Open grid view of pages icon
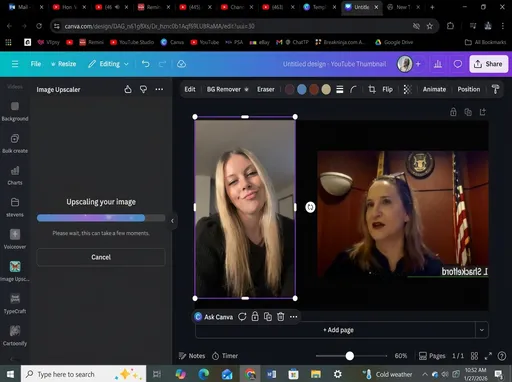Image resolution: width=512 pixels, height=382 pixels. (474, 356)
